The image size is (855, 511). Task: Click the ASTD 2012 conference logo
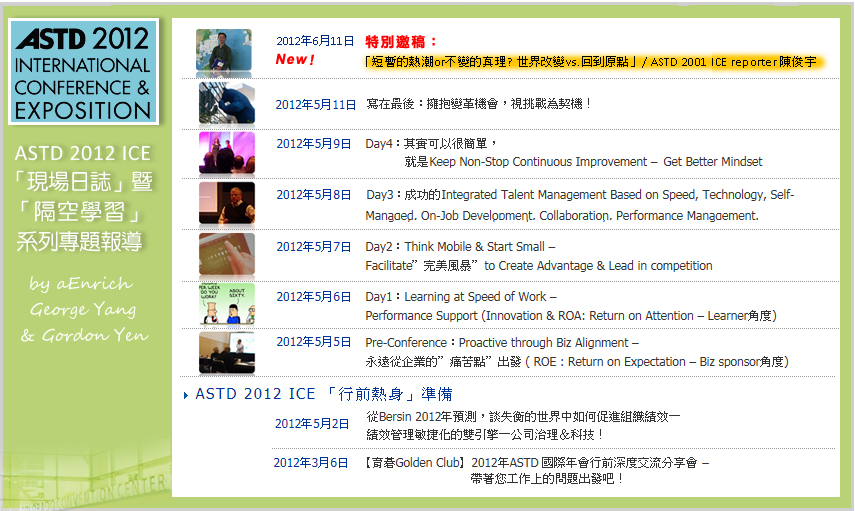pyautogui.click(x=83, y=72)
